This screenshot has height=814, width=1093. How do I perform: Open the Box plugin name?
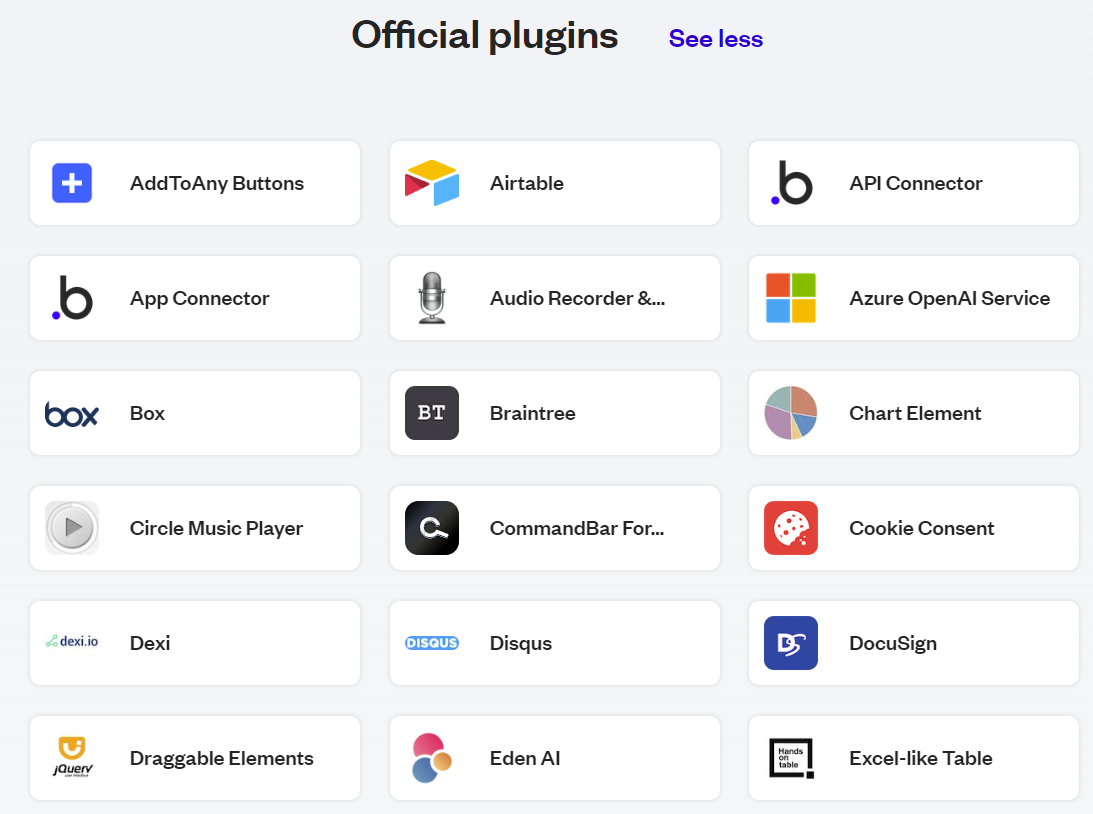pos(147,413)
